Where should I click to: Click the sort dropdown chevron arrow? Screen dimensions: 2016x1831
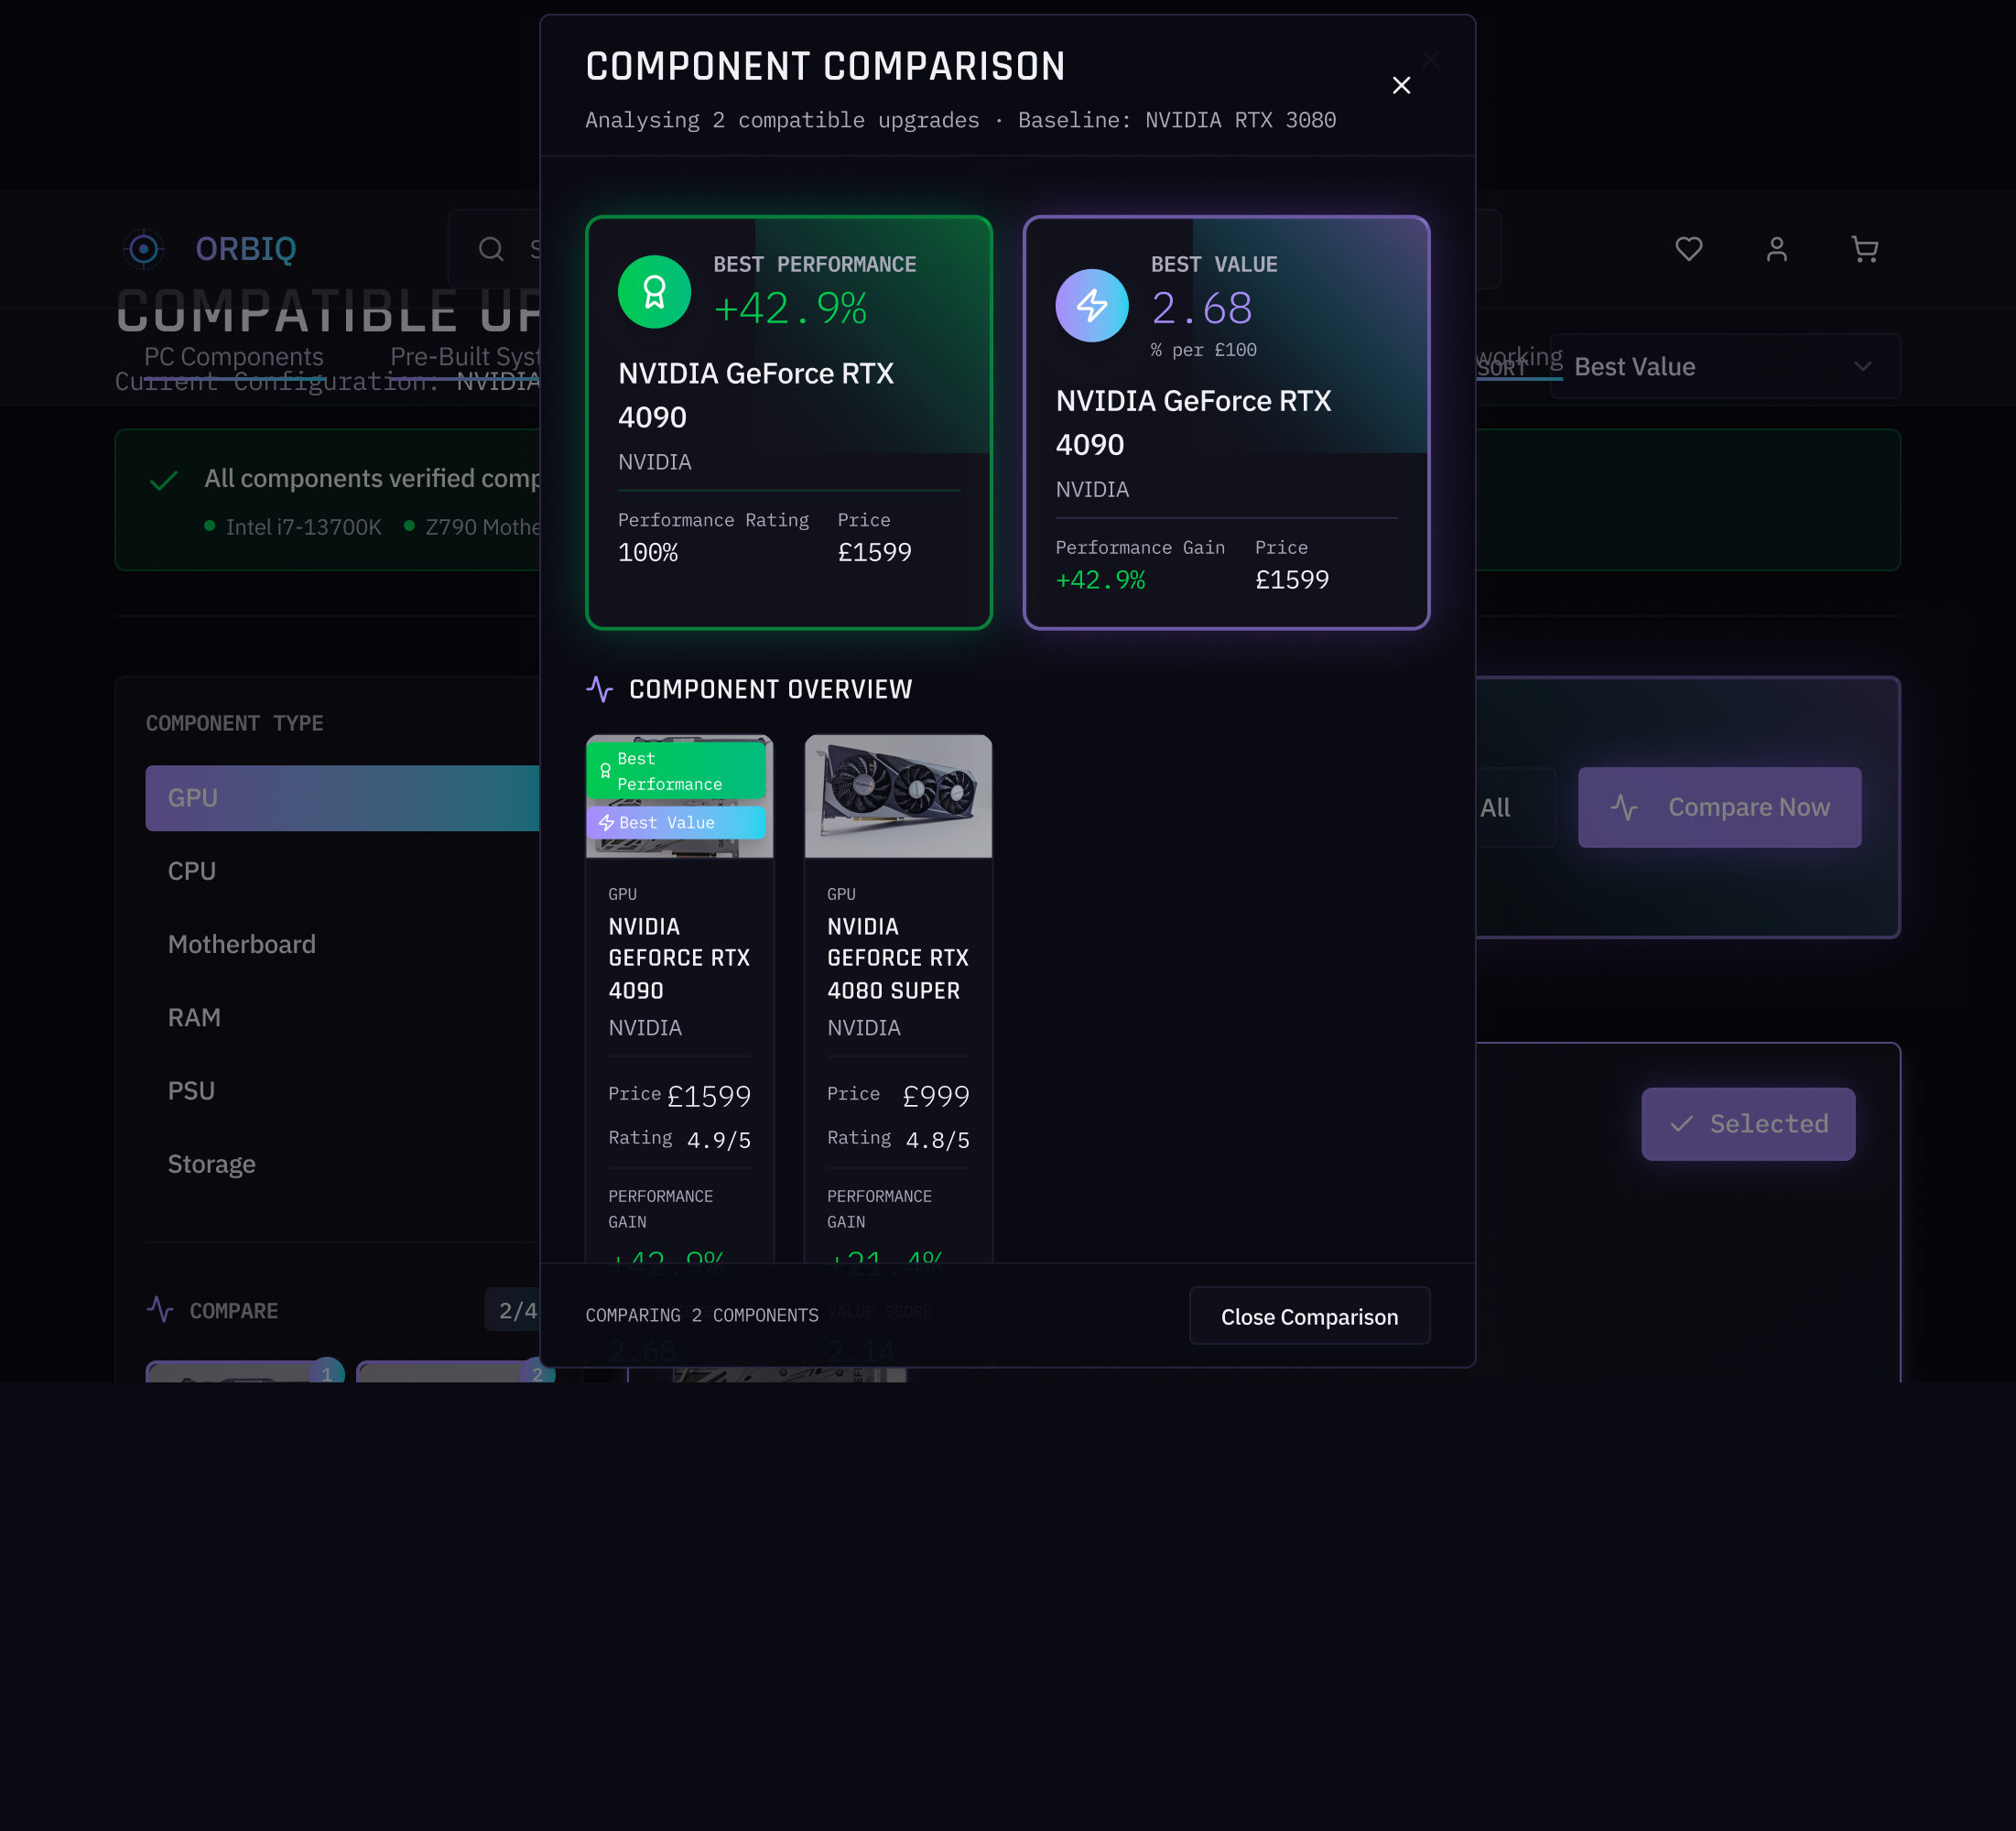coord(1862,366)
